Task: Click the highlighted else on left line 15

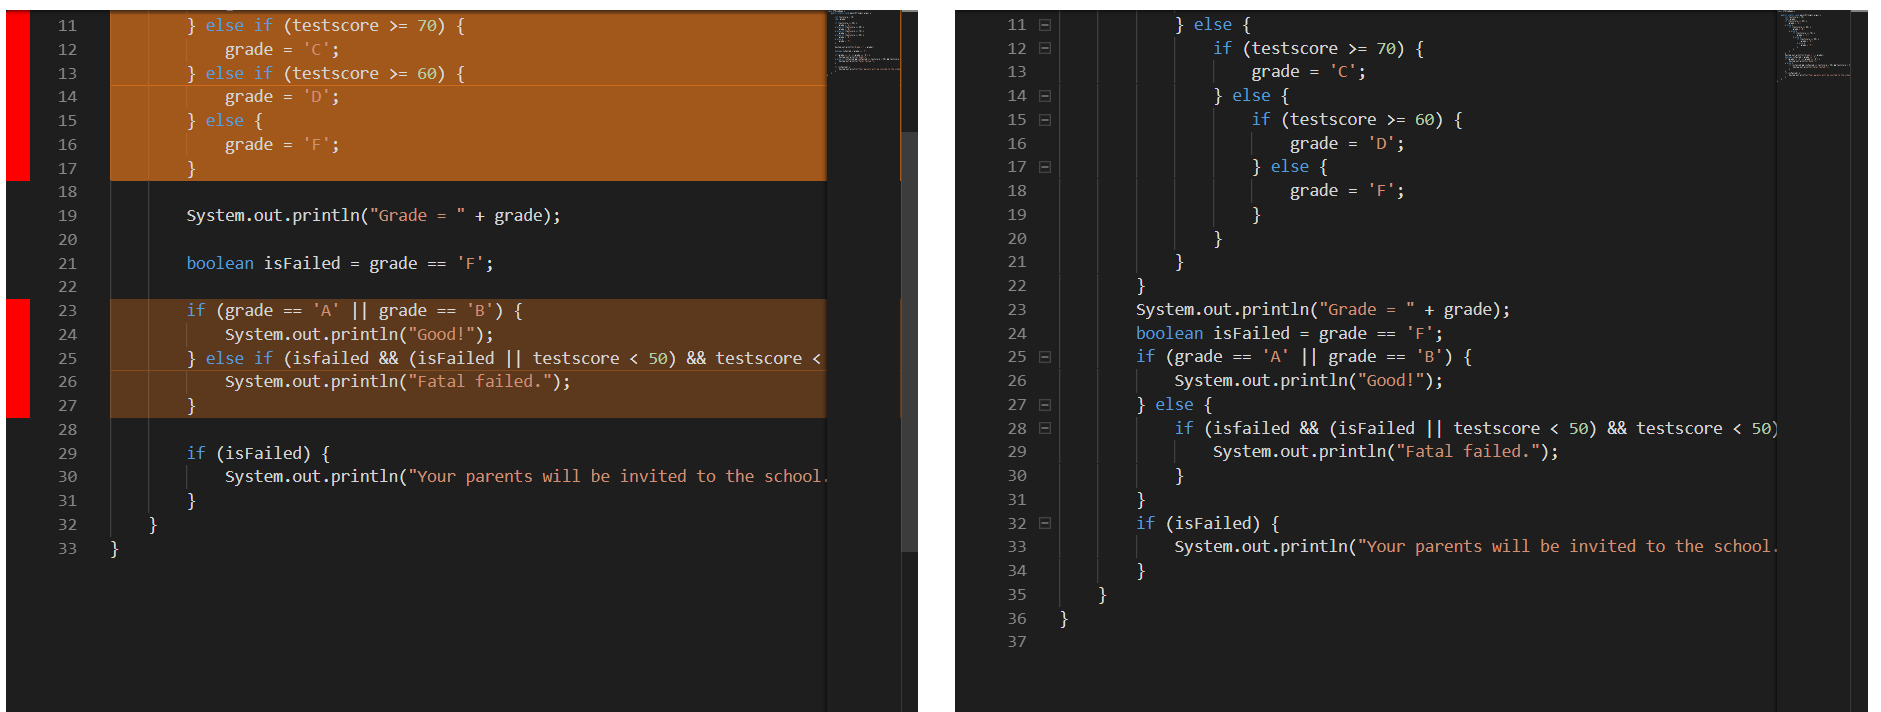Action: (x=225, y=120)
